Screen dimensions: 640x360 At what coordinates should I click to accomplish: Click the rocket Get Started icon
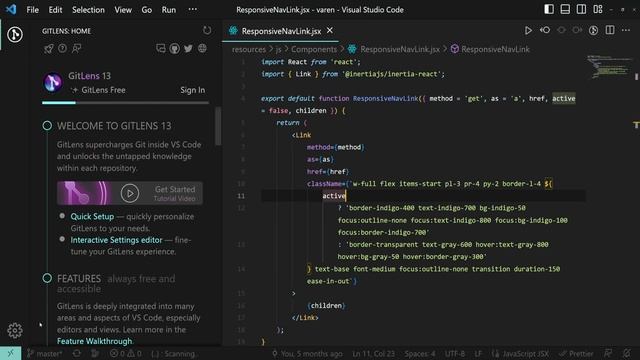(x=49, y=49)
